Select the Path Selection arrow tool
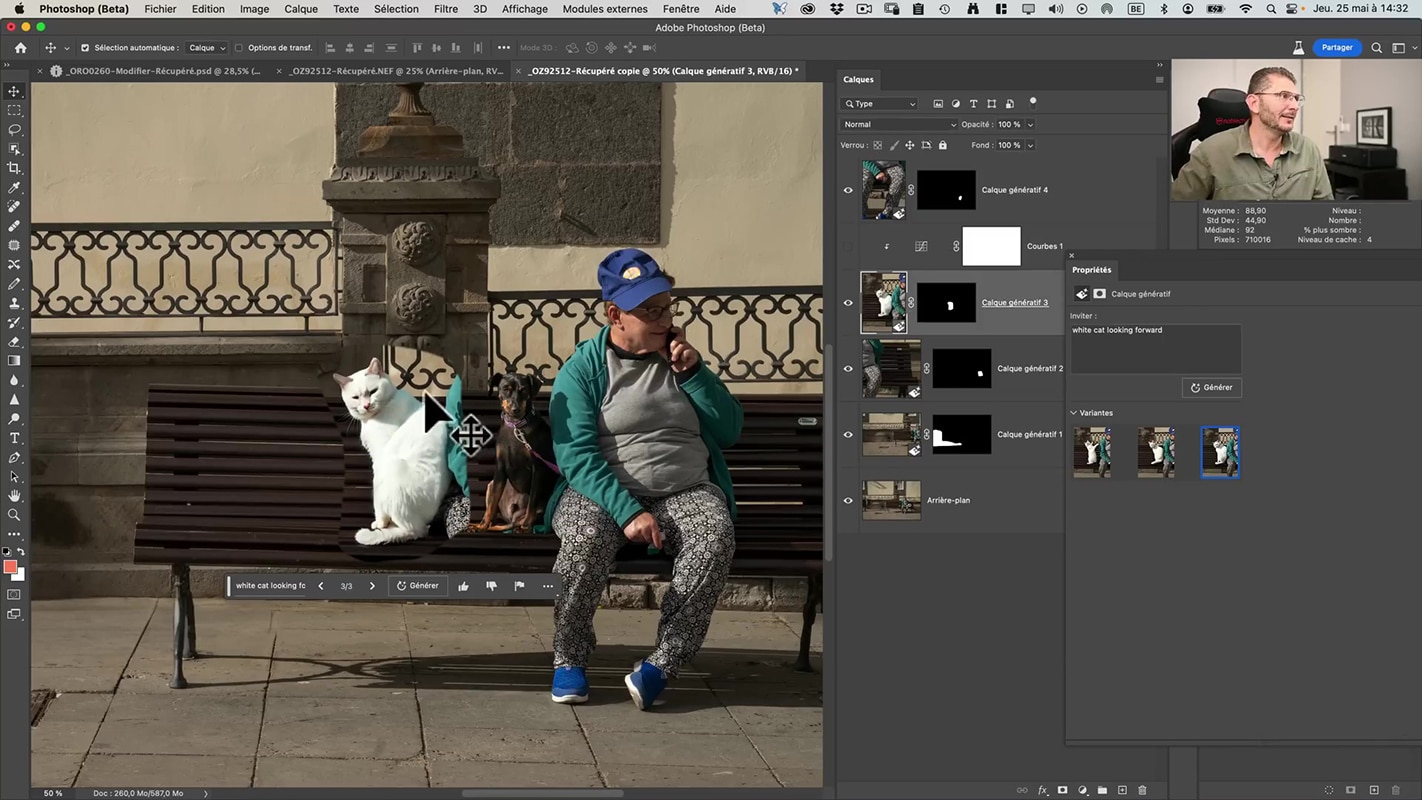The height and width of the screenshot is (800, 1422). tap(14, 476)
